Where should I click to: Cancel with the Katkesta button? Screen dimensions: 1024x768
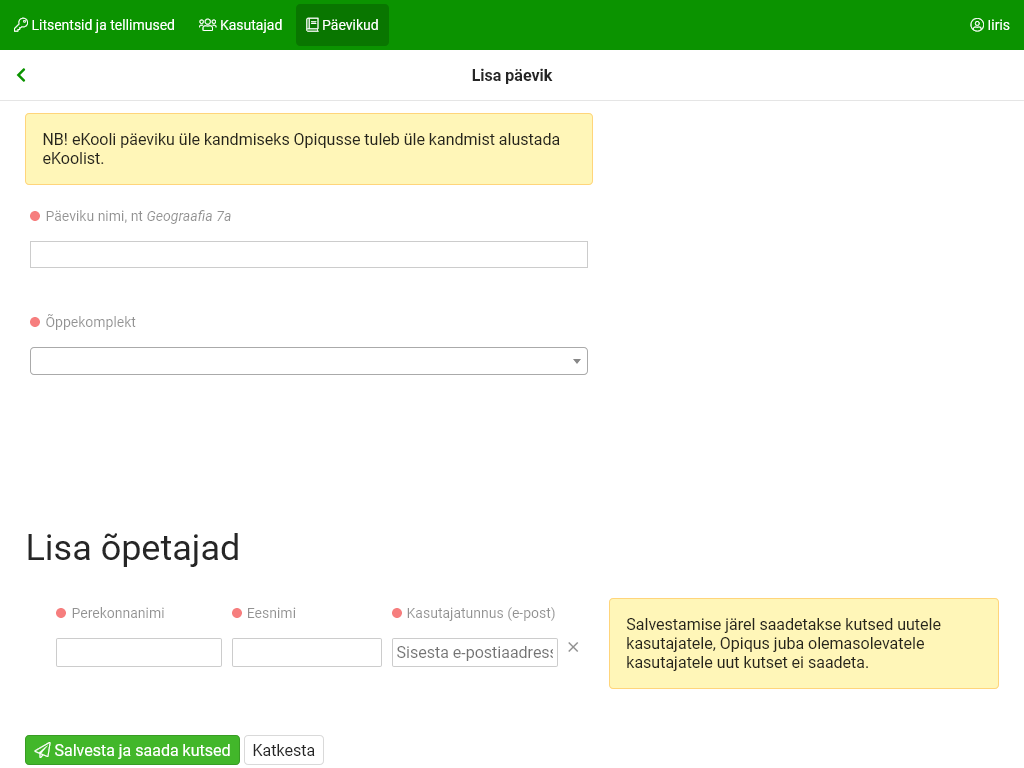coord(284,750)
